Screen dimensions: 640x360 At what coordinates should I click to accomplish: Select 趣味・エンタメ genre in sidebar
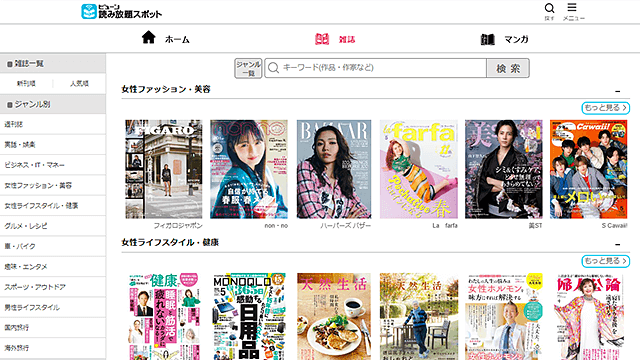point(53,267)
